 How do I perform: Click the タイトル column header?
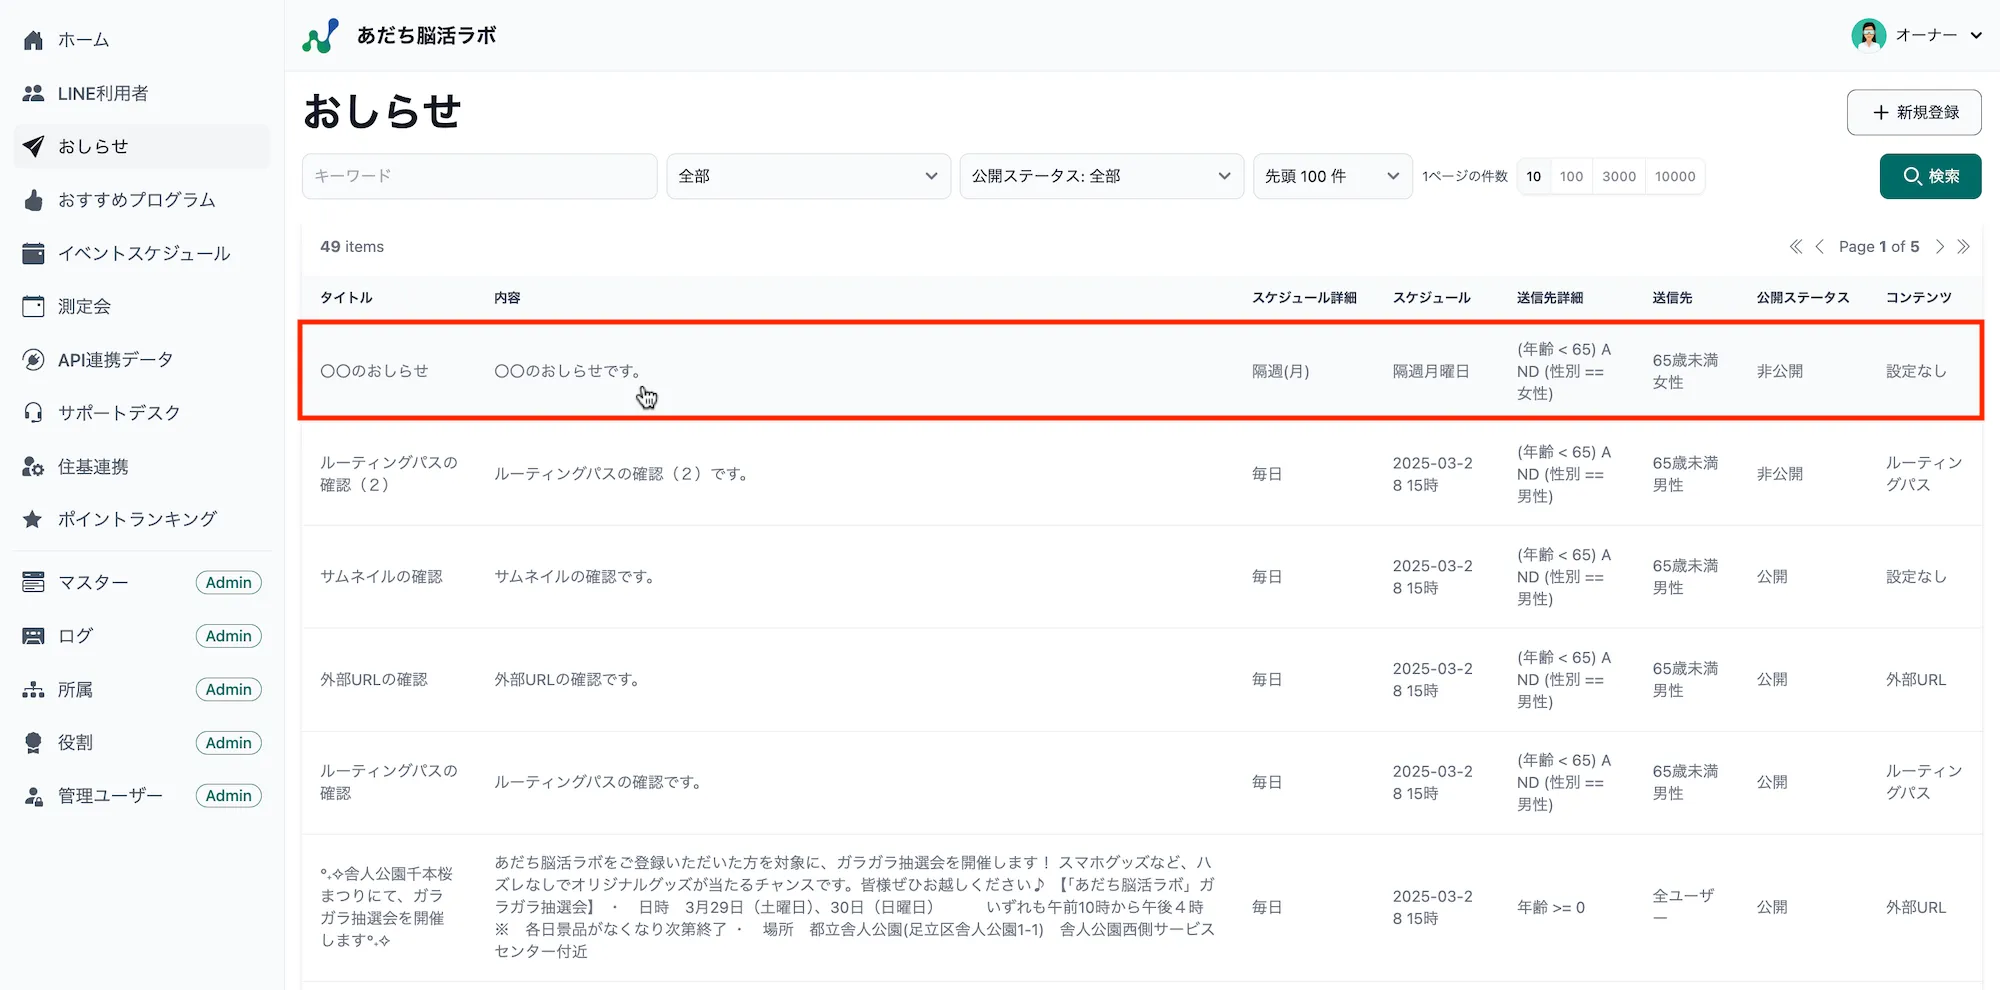click(x=346, y=298)
